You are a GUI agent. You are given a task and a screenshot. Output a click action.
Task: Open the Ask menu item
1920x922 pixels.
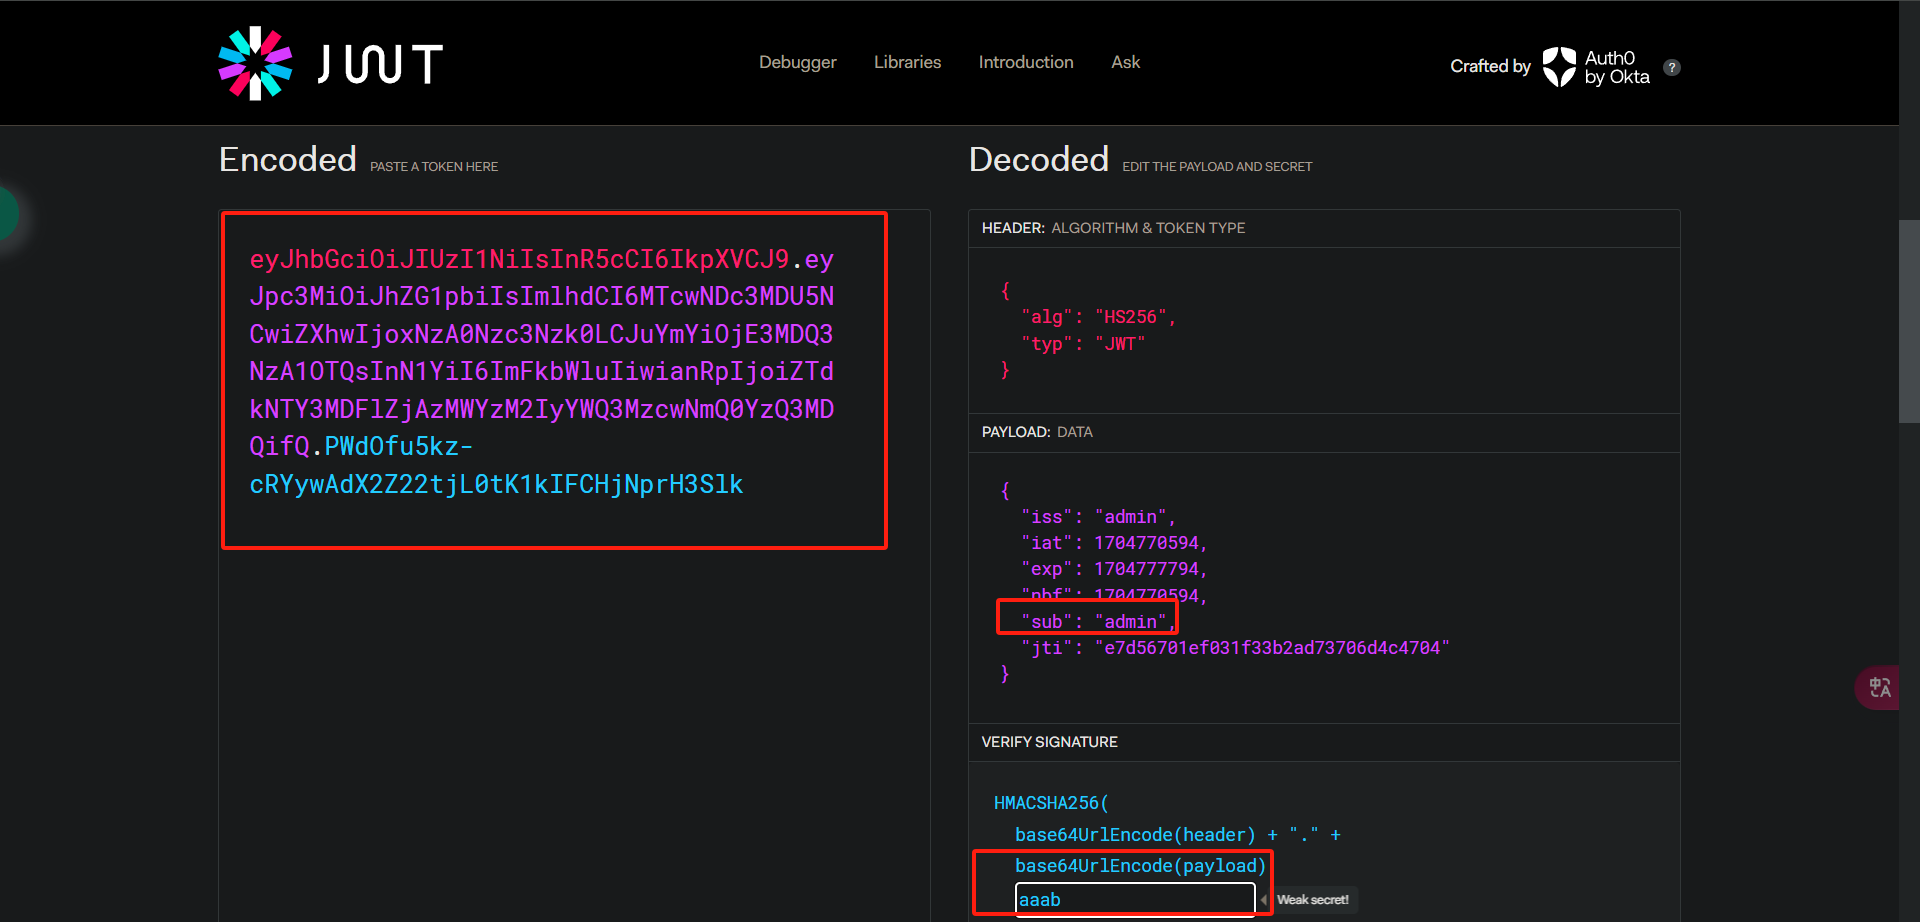tap(1125, 62)
